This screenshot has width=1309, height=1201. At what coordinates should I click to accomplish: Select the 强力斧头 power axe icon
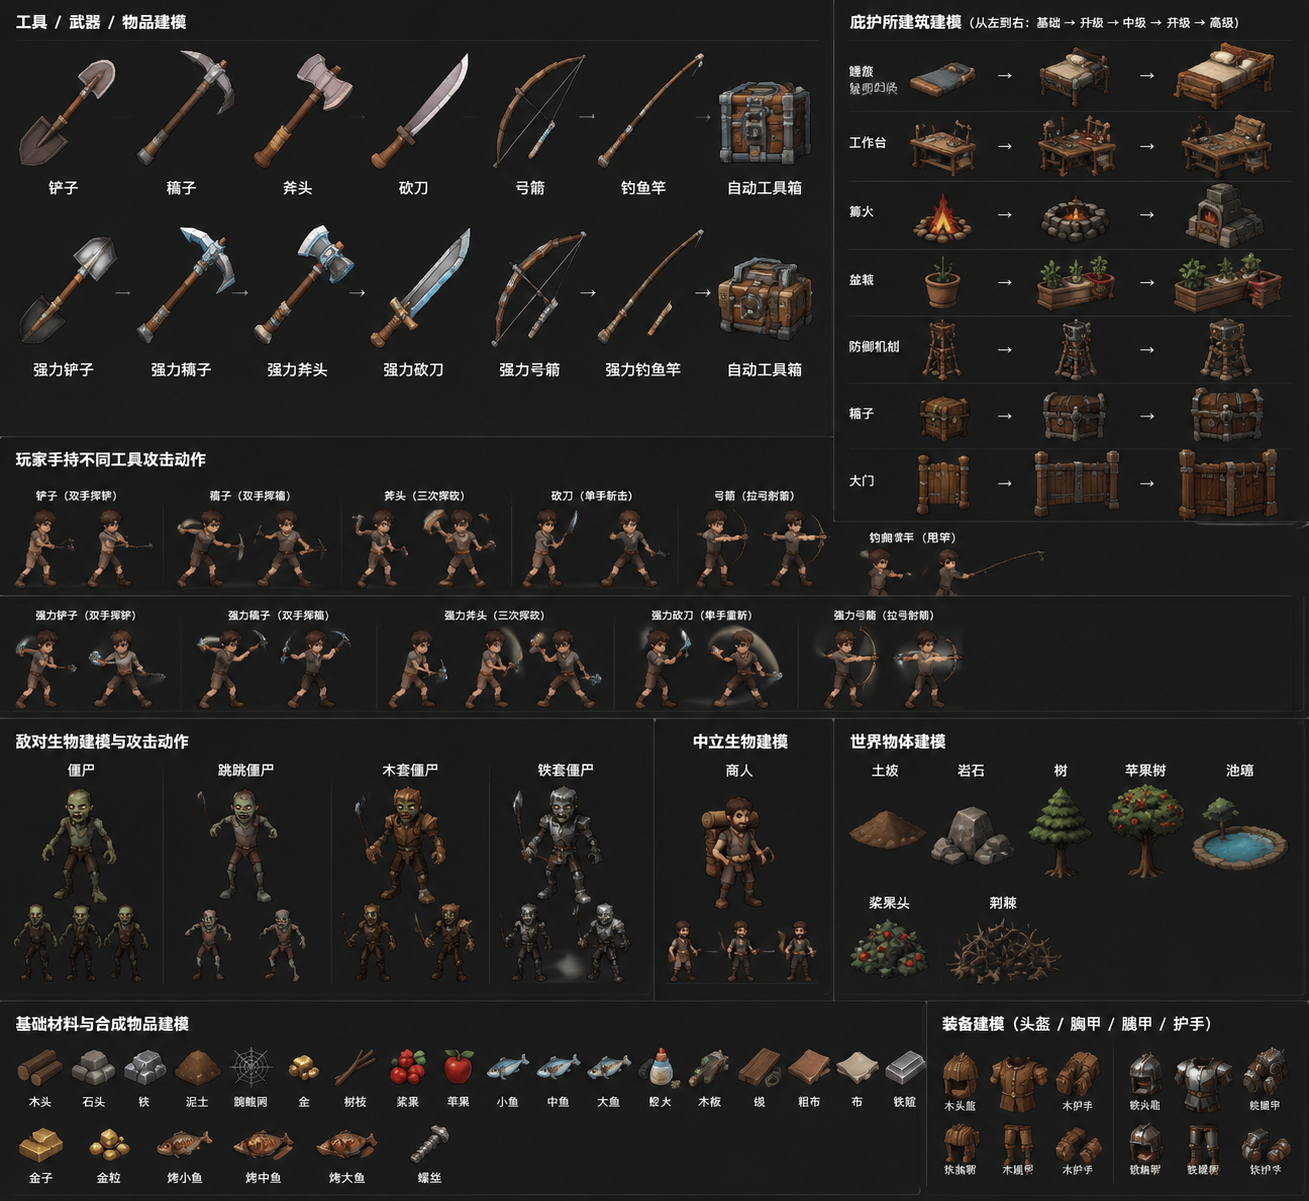tap(304, 285)
